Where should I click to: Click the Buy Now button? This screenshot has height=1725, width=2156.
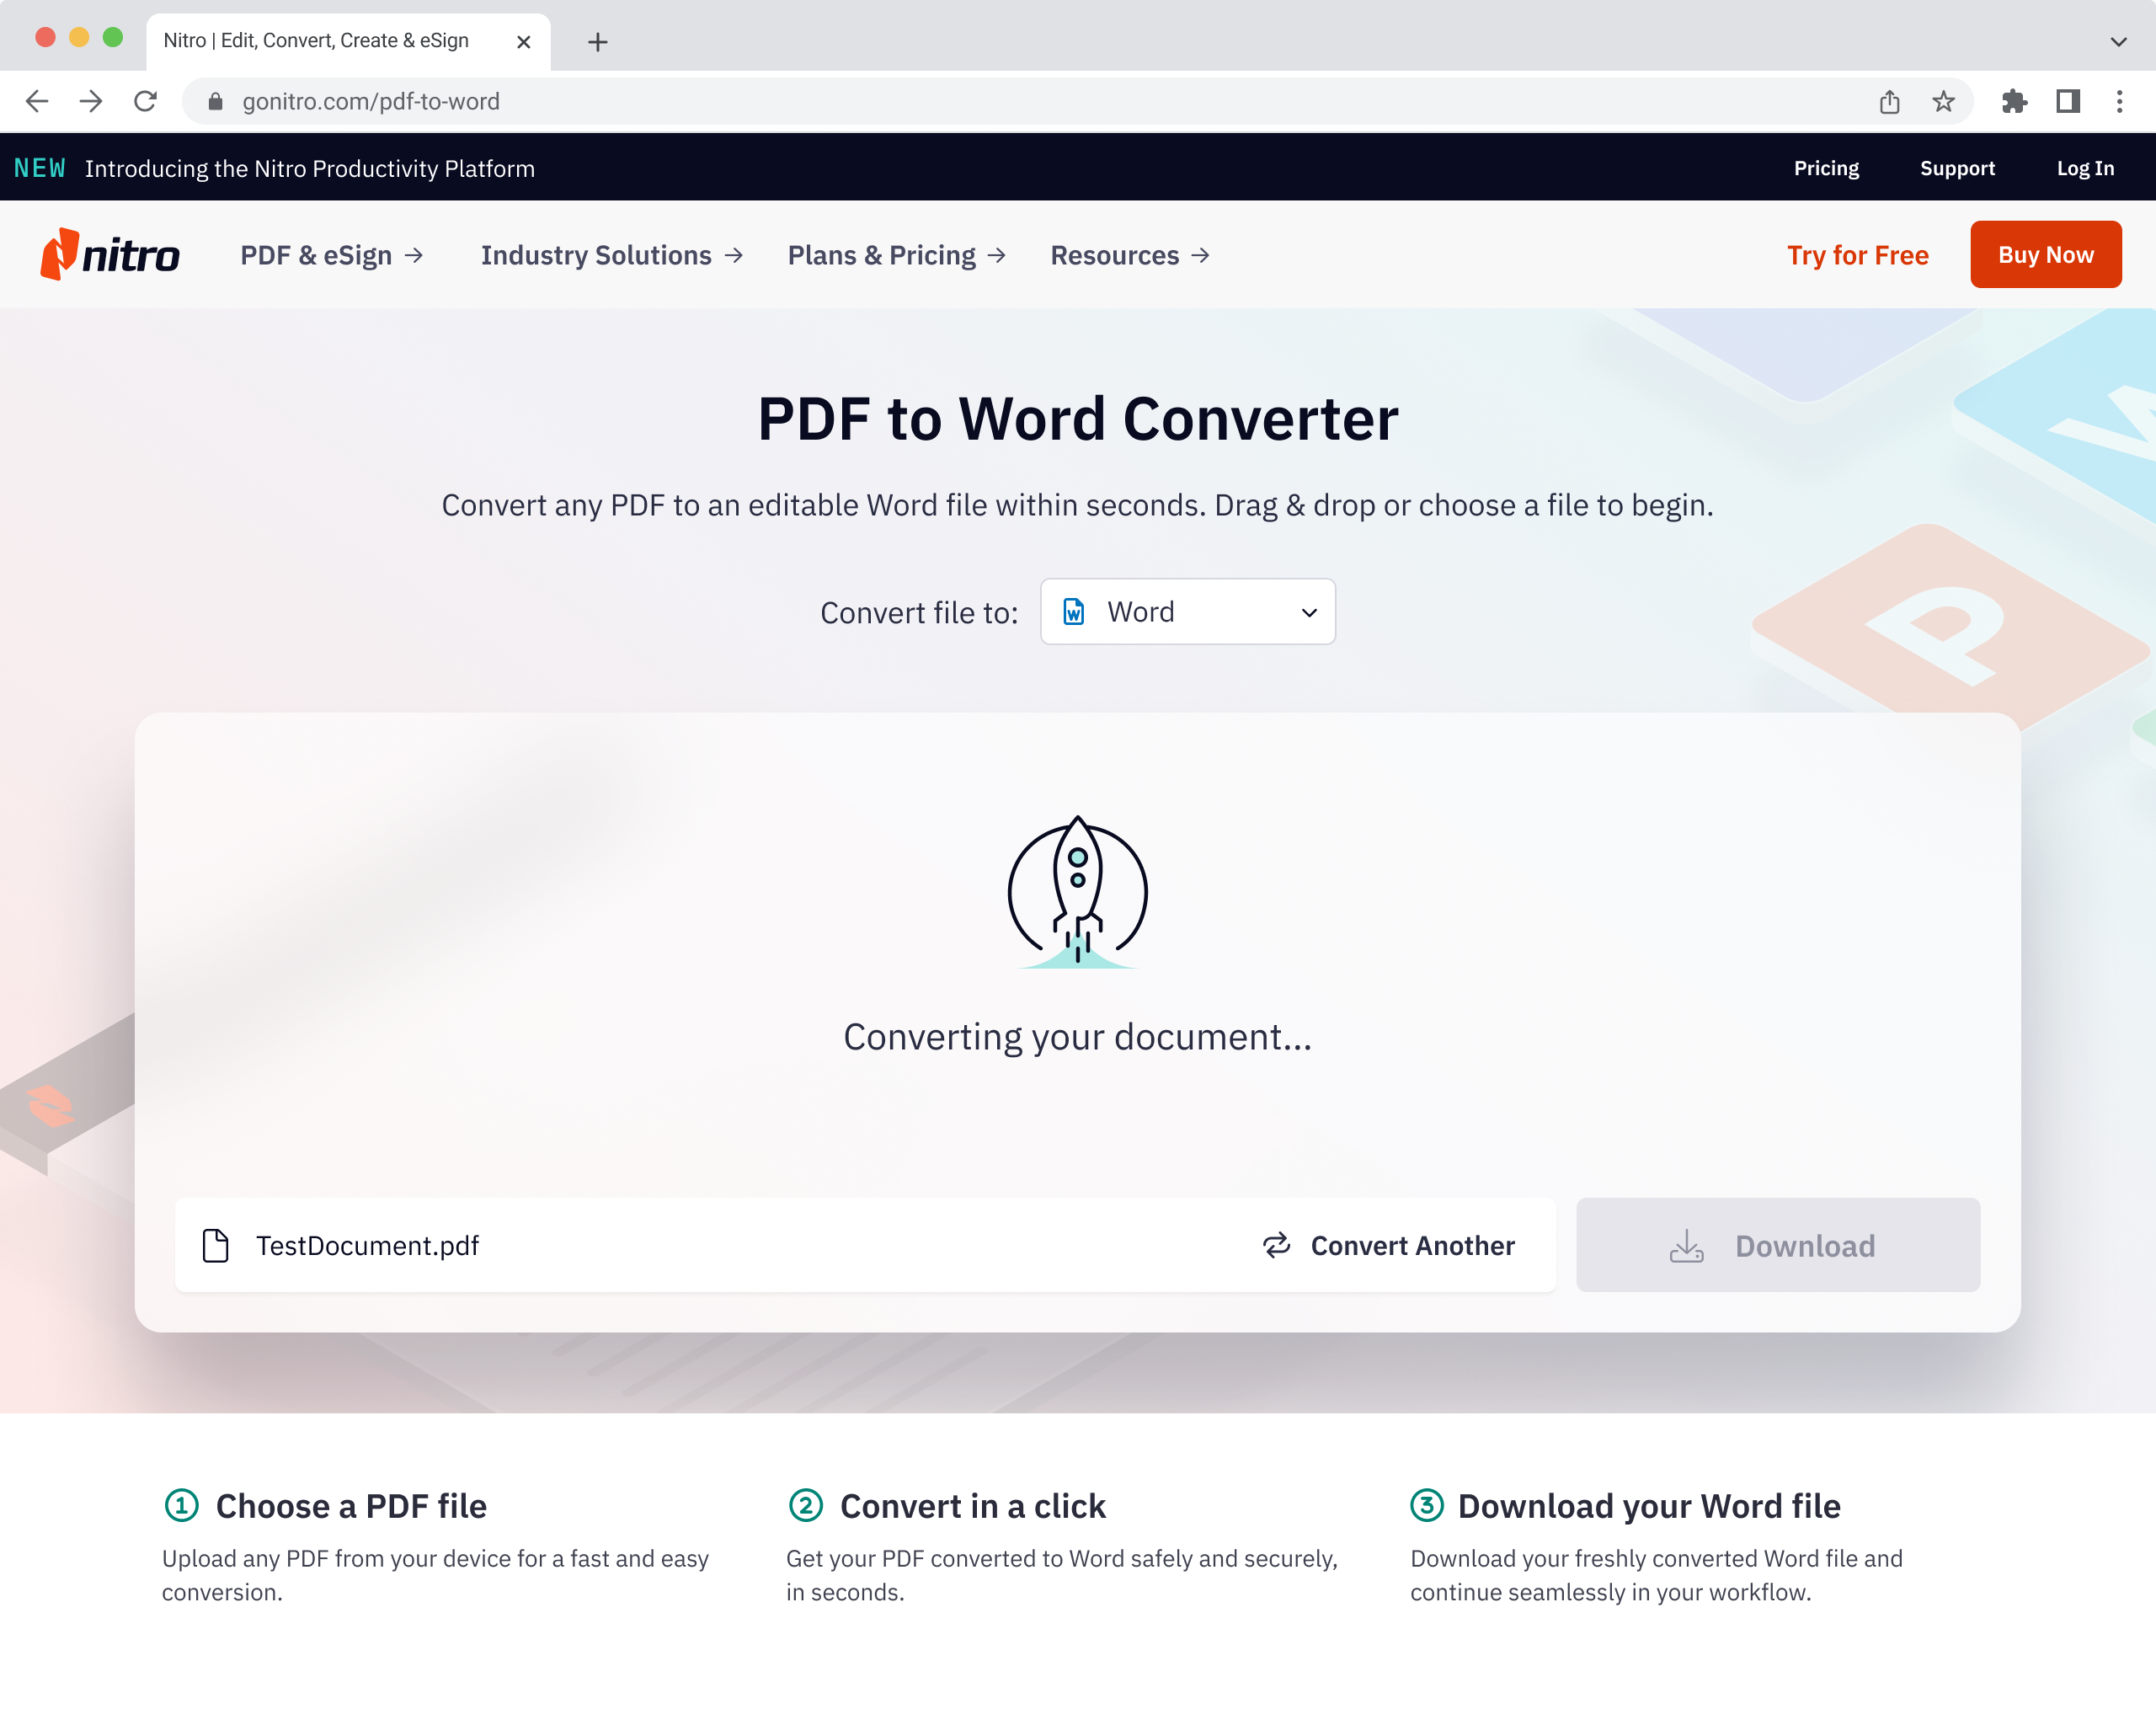(2045, 255)
